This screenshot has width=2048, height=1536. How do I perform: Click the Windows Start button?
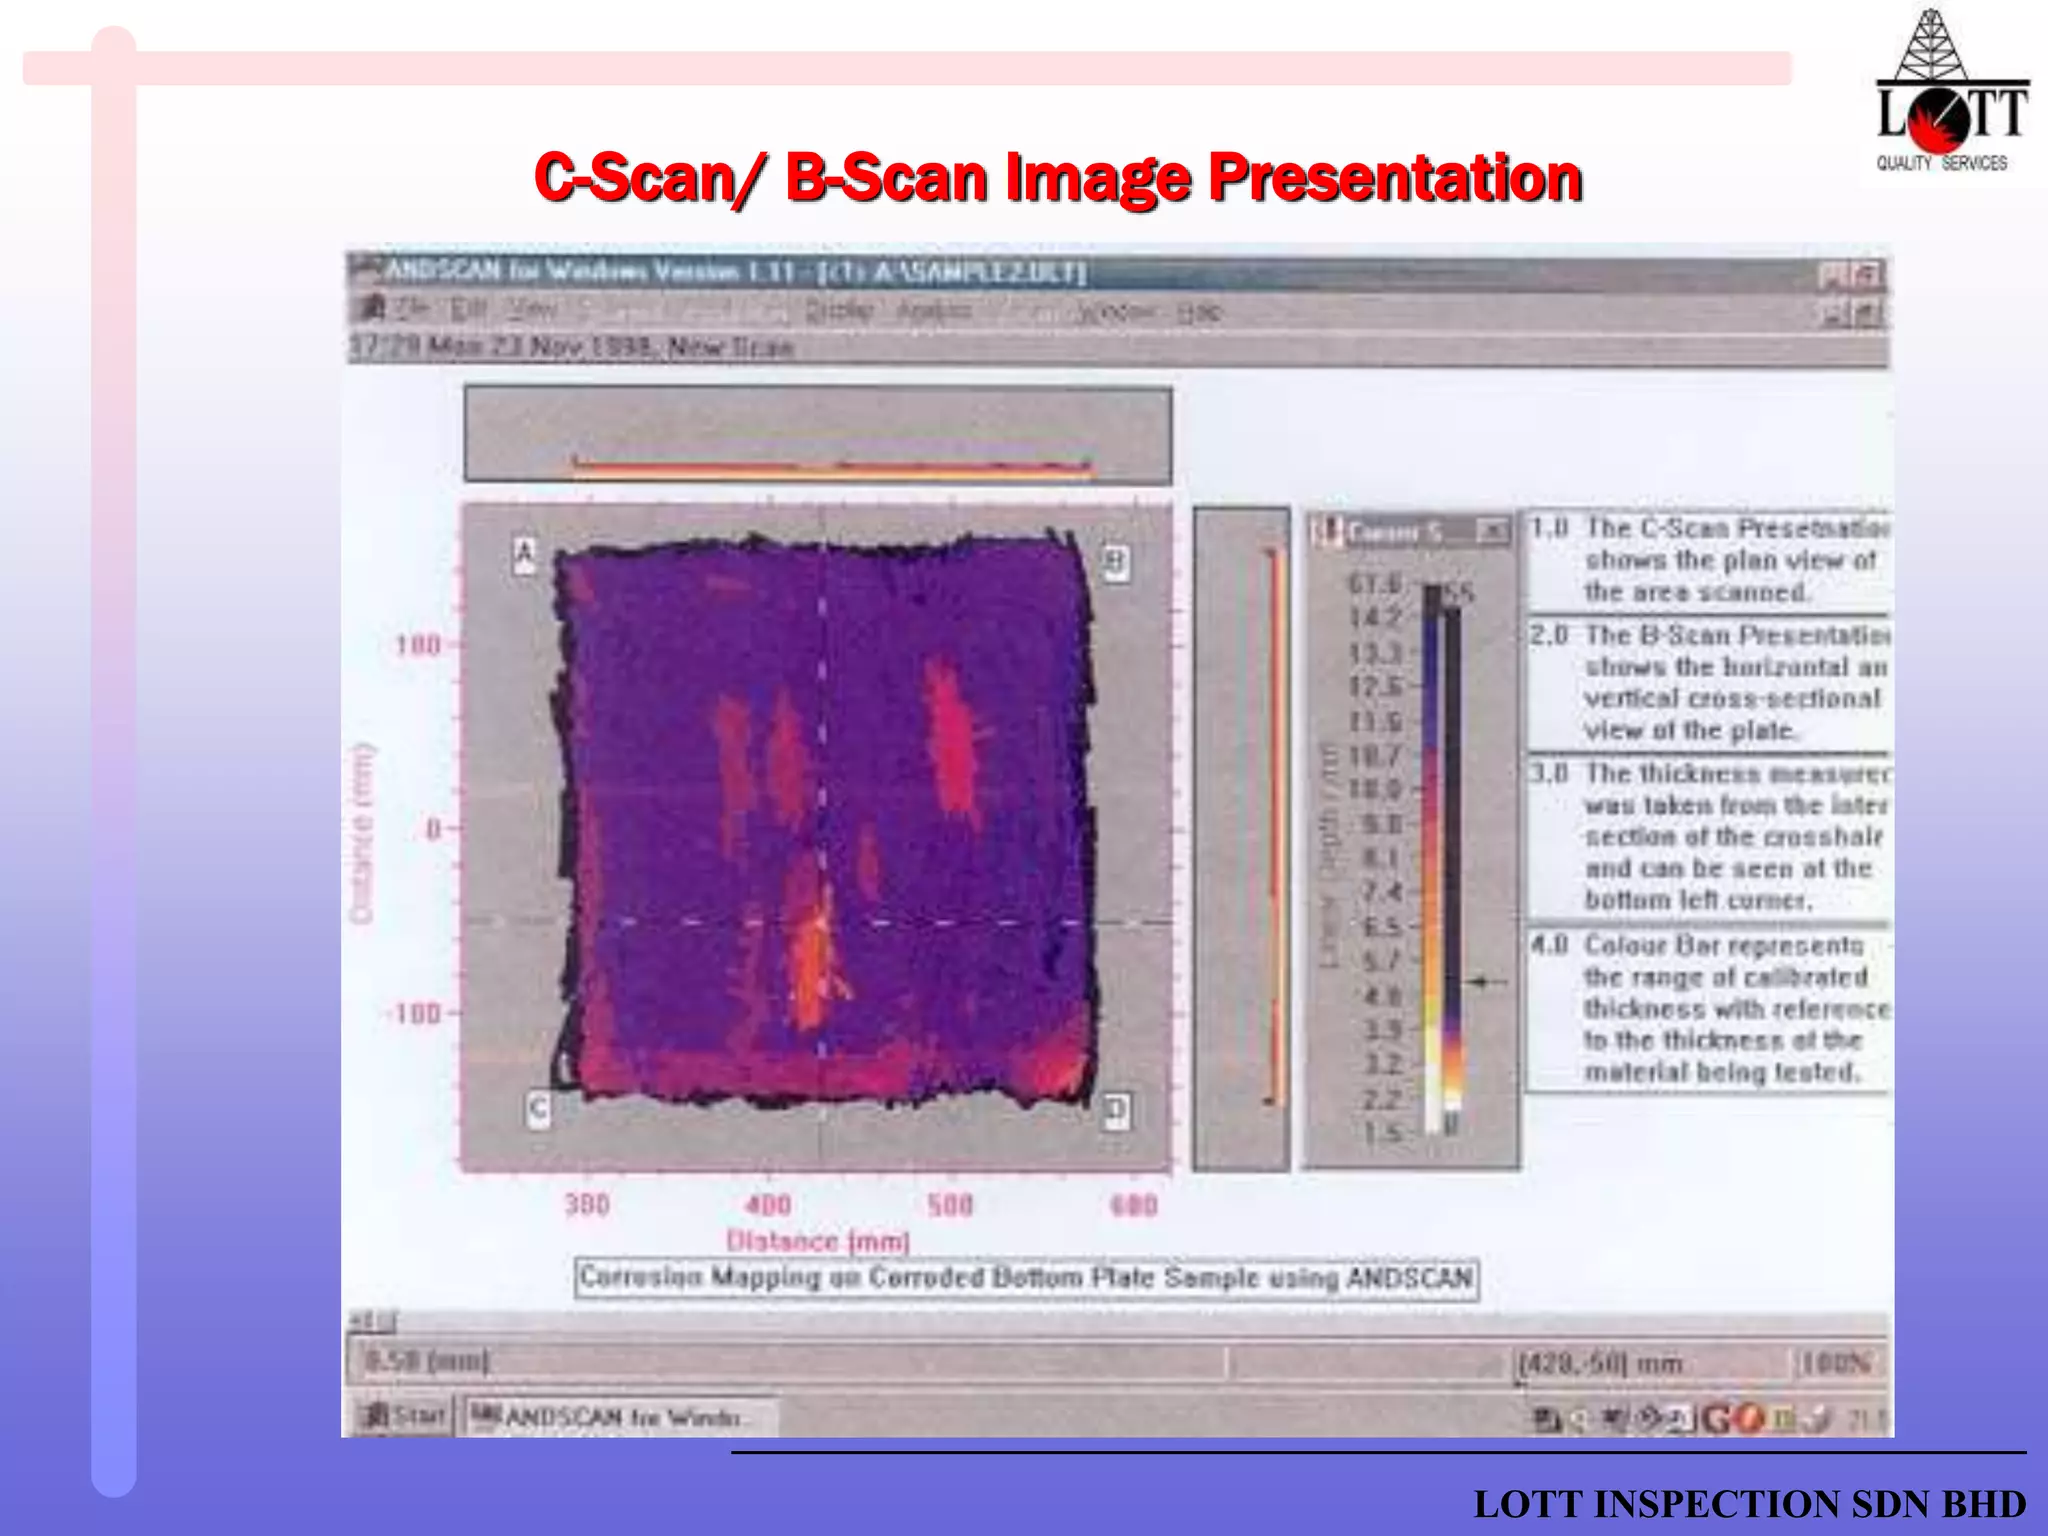(405, 1416)
